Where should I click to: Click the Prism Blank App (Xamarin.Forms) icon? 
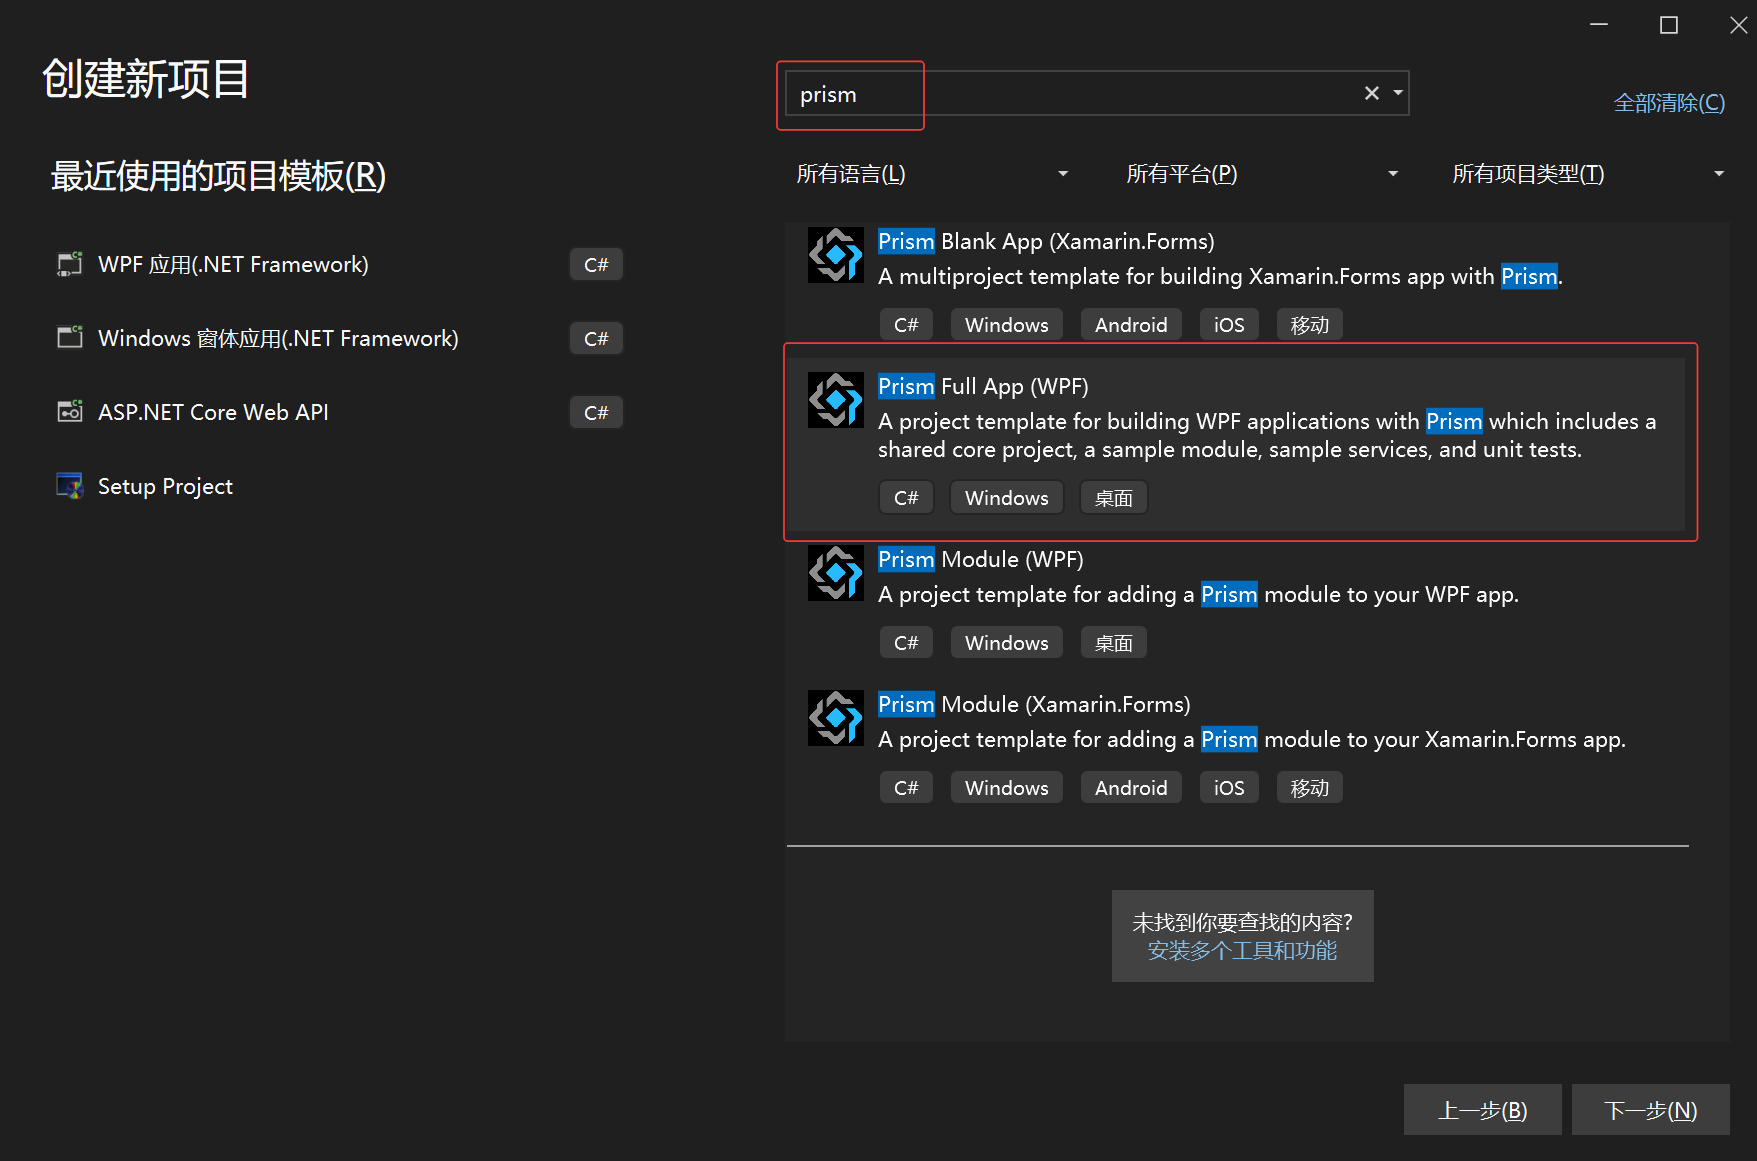[x=835, y=255]
